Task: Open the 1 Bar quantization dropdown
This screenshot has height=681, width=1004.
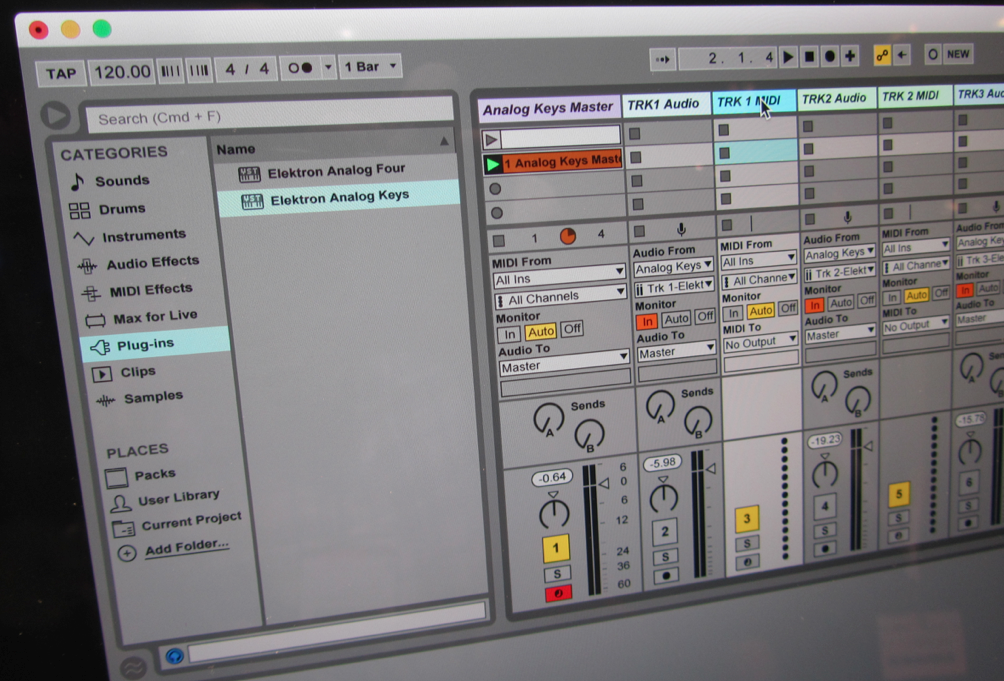Action: [x=370, y=67]
